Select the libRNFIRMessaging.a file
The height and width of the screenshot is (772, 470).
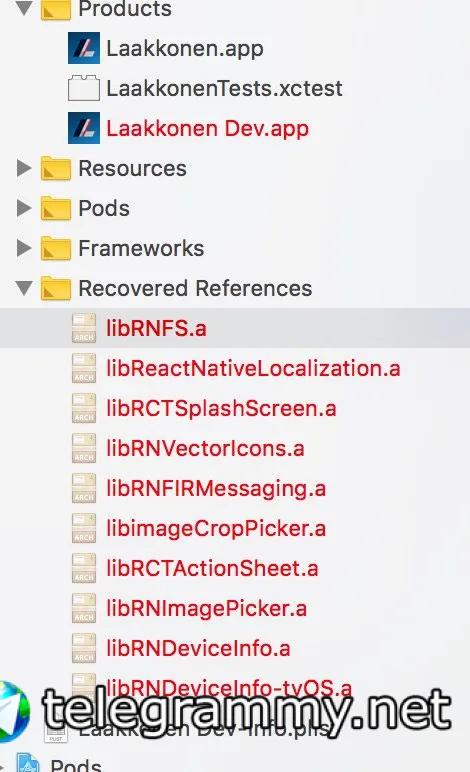[x=216, y=488]
